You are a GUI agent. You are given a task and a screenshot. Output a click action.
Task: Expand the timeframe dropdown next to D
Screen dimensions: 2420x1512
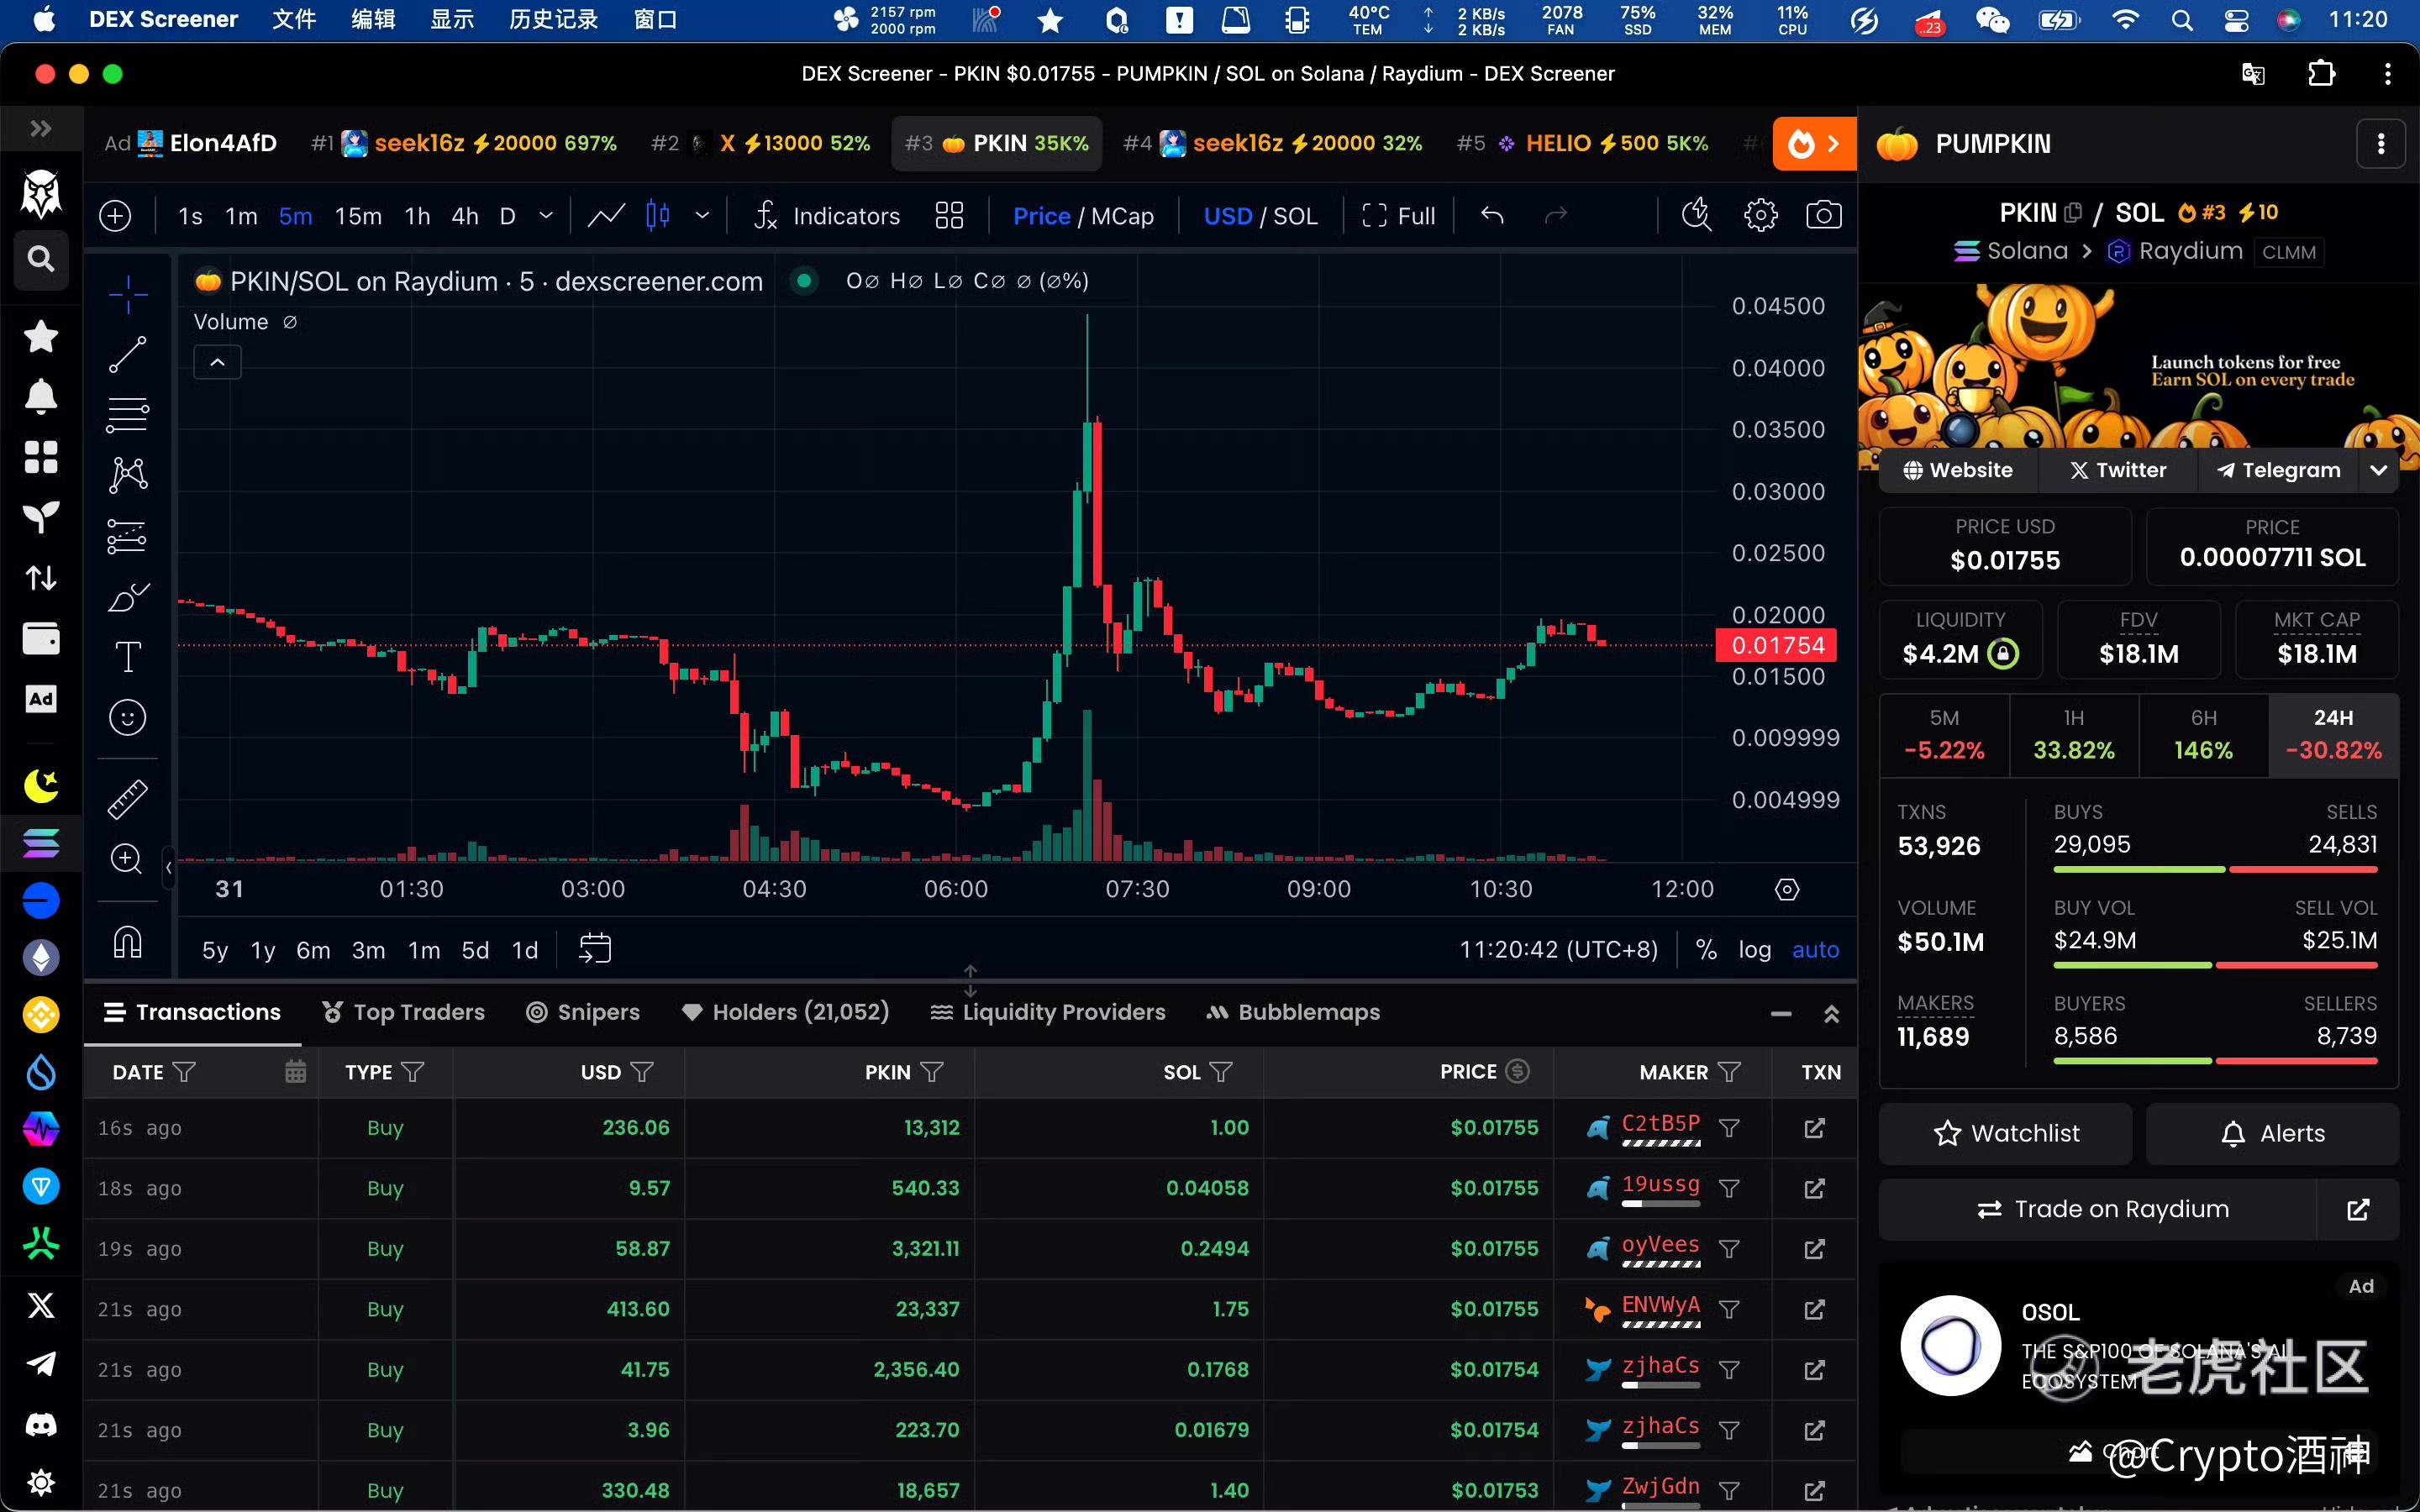point(546,216)
